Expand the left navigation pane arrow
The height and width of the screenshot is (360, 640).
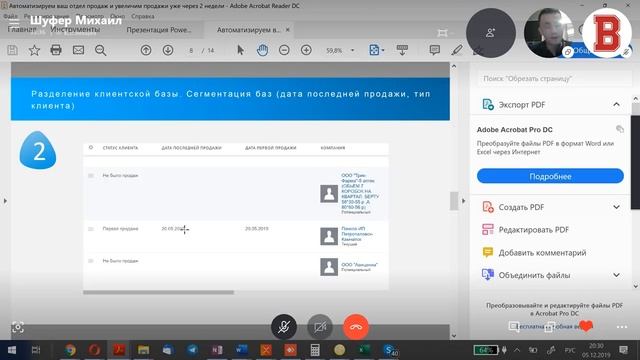(5, 201)
